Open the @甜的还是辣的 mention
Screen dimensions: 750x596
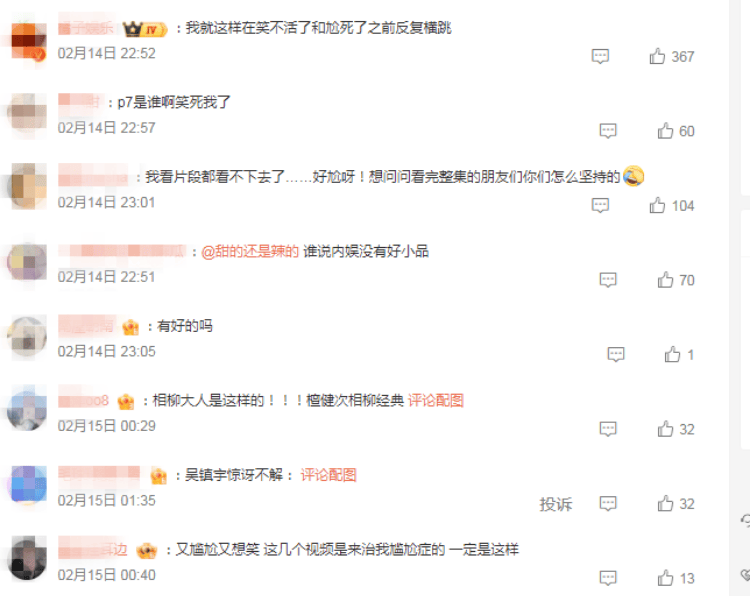250,251
